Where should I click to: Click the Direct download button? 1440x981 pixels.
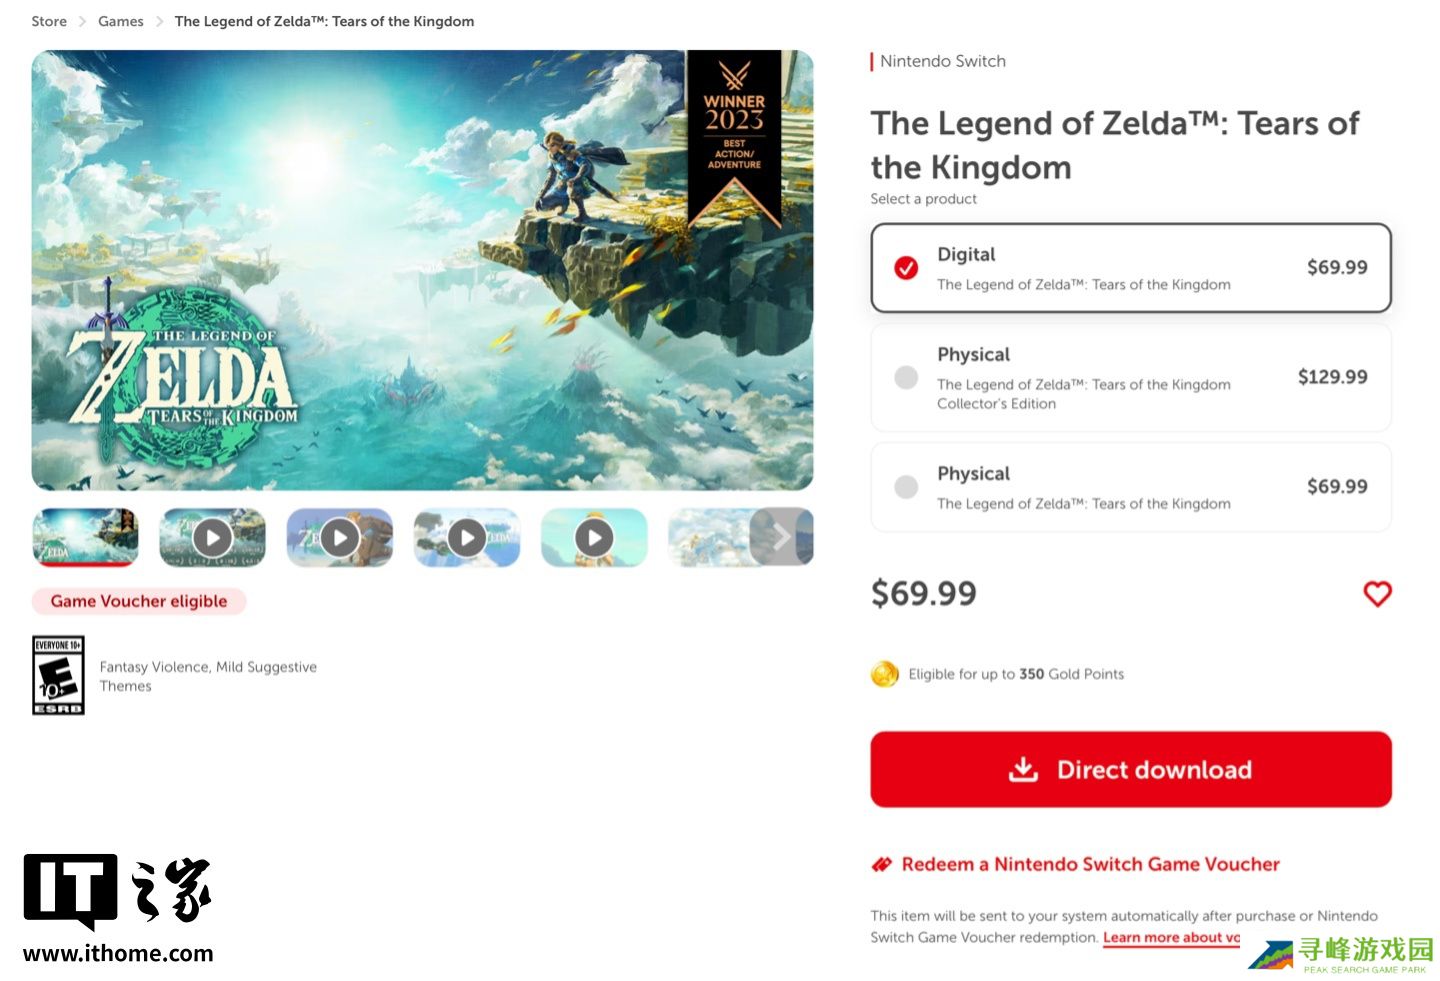(x=1131, y=769)
